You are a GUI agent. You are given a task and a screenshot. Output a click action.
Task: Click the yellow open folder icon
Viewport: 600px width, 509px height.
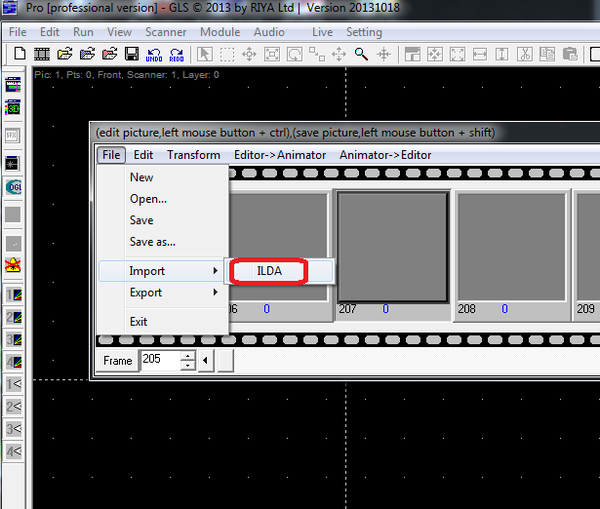65,54
